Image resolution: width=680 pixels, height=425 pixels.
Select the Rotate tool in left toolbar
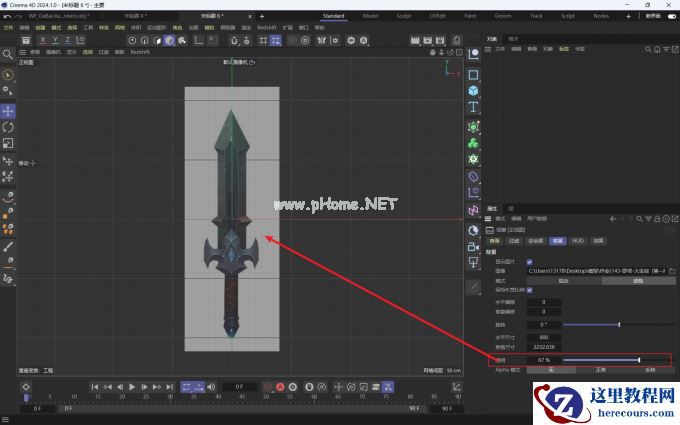click(x=8, y=127)
